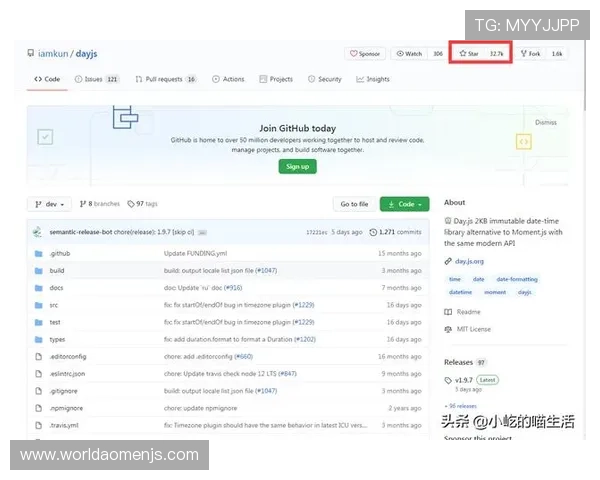Expand the commit message ellipsis button

click(202, 232)
